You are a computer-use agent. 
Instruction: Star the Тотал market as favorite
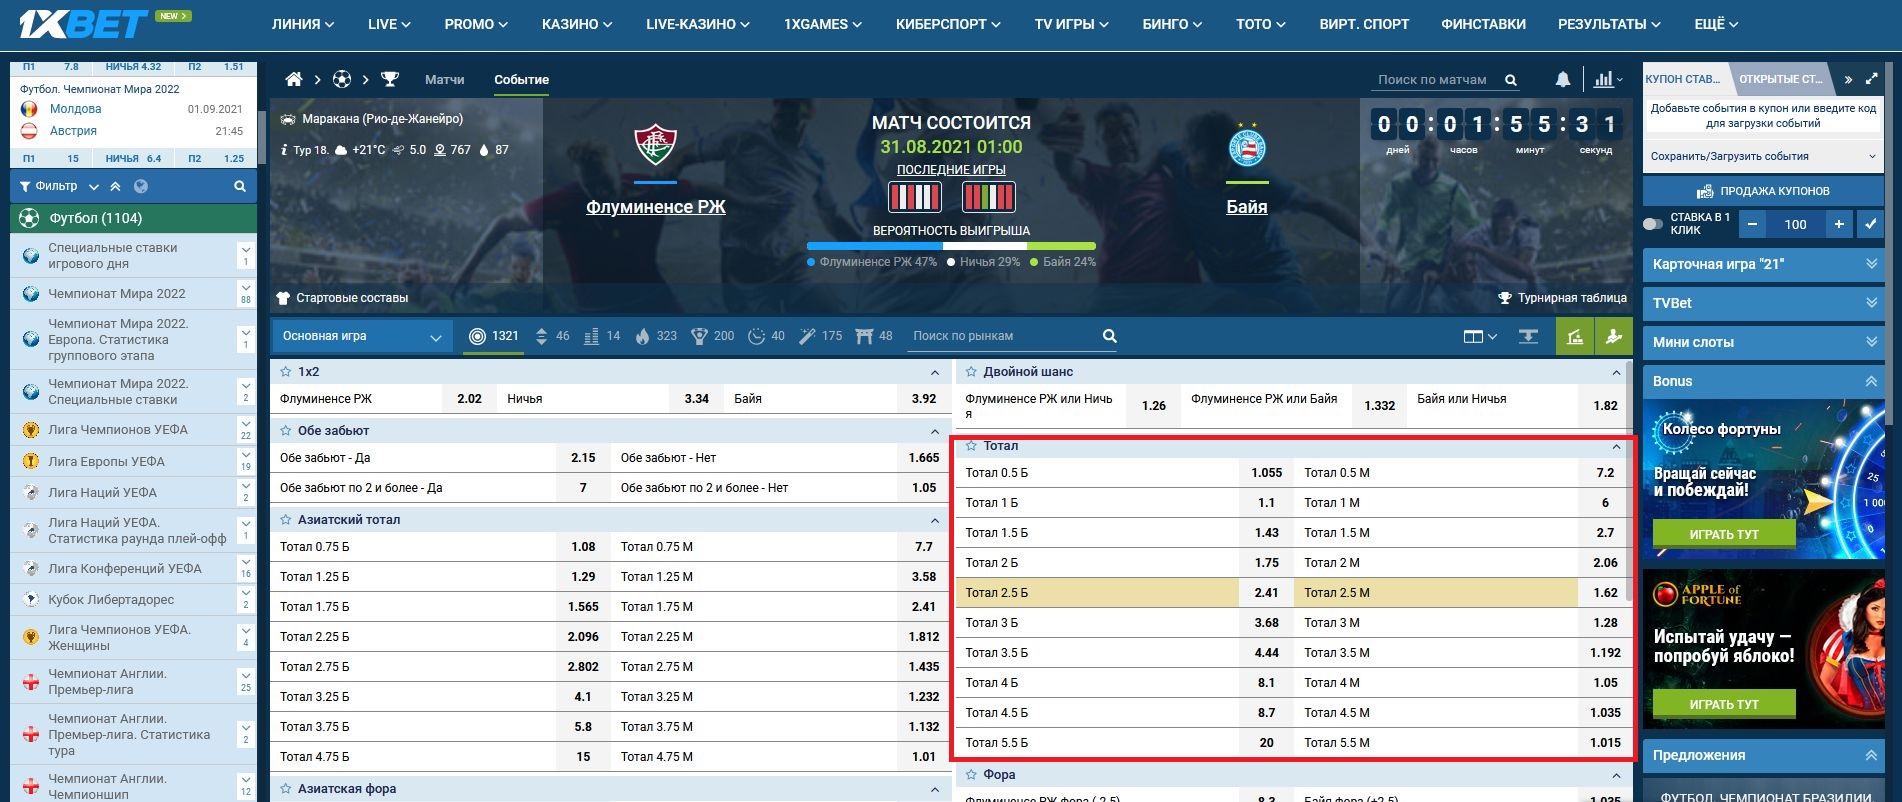(971, 446)
